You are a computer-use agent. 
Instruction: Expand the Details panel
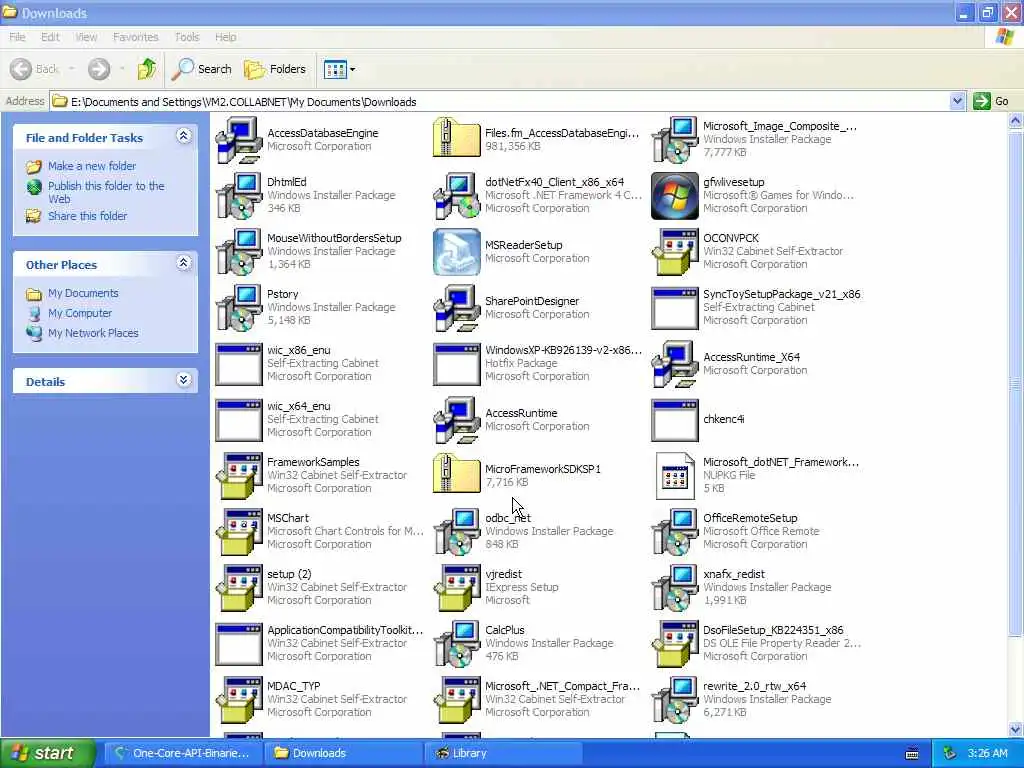184,380
